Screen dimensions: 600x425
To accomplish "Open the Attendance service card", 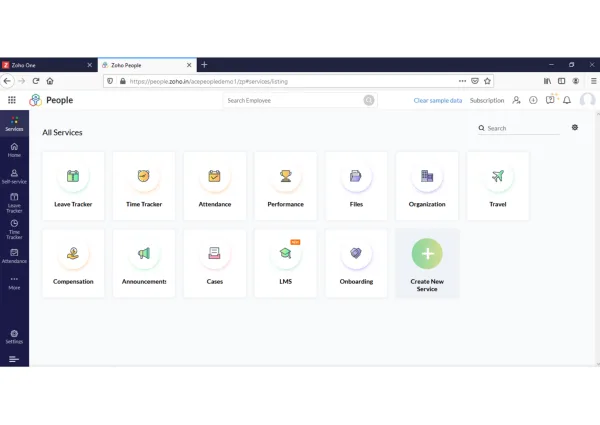I will pos(215,186).
